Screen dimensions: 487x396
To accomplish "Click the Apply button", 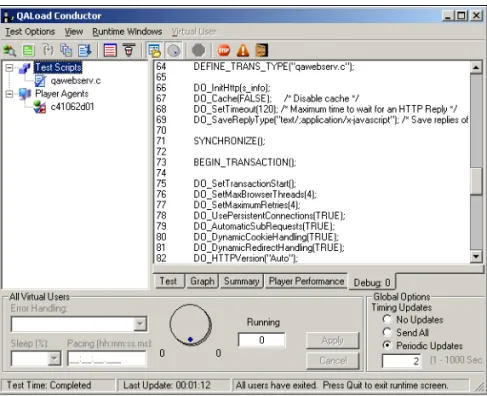I will 332,340.
